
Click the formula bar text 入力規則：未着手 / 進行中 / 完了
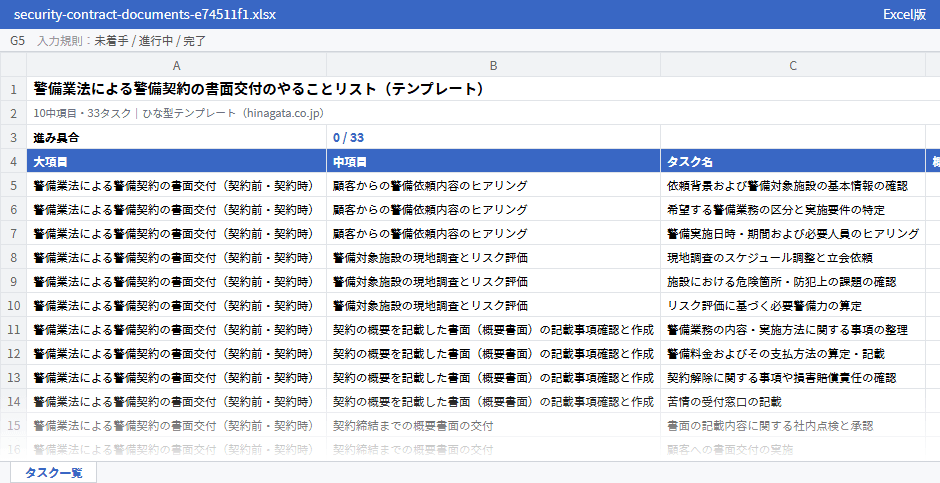(121, 41)
